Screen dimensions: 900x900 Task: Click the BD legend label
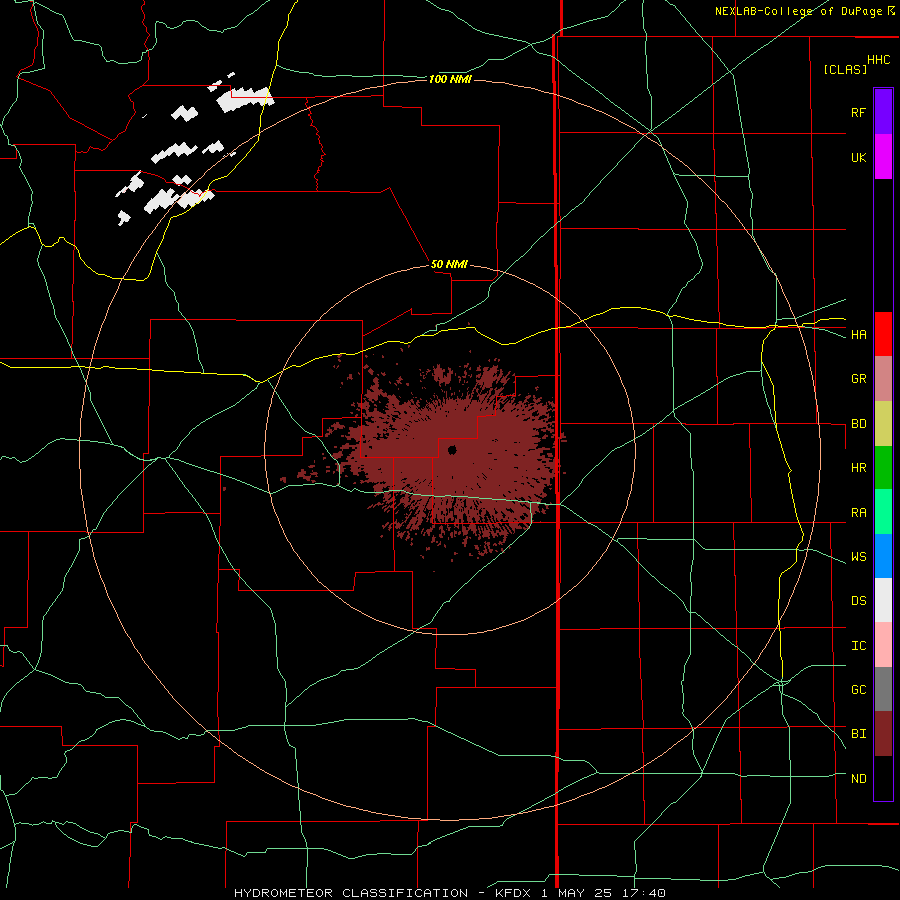858,424
